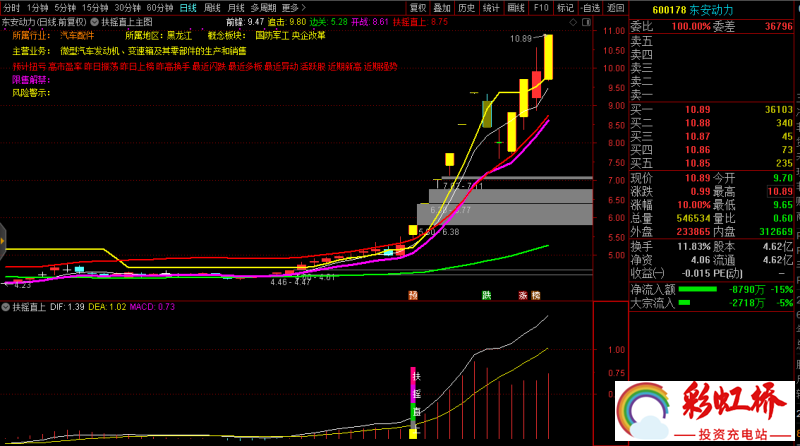
Task: Select the 15分钟 period tab
Action: tap(95, 8)
